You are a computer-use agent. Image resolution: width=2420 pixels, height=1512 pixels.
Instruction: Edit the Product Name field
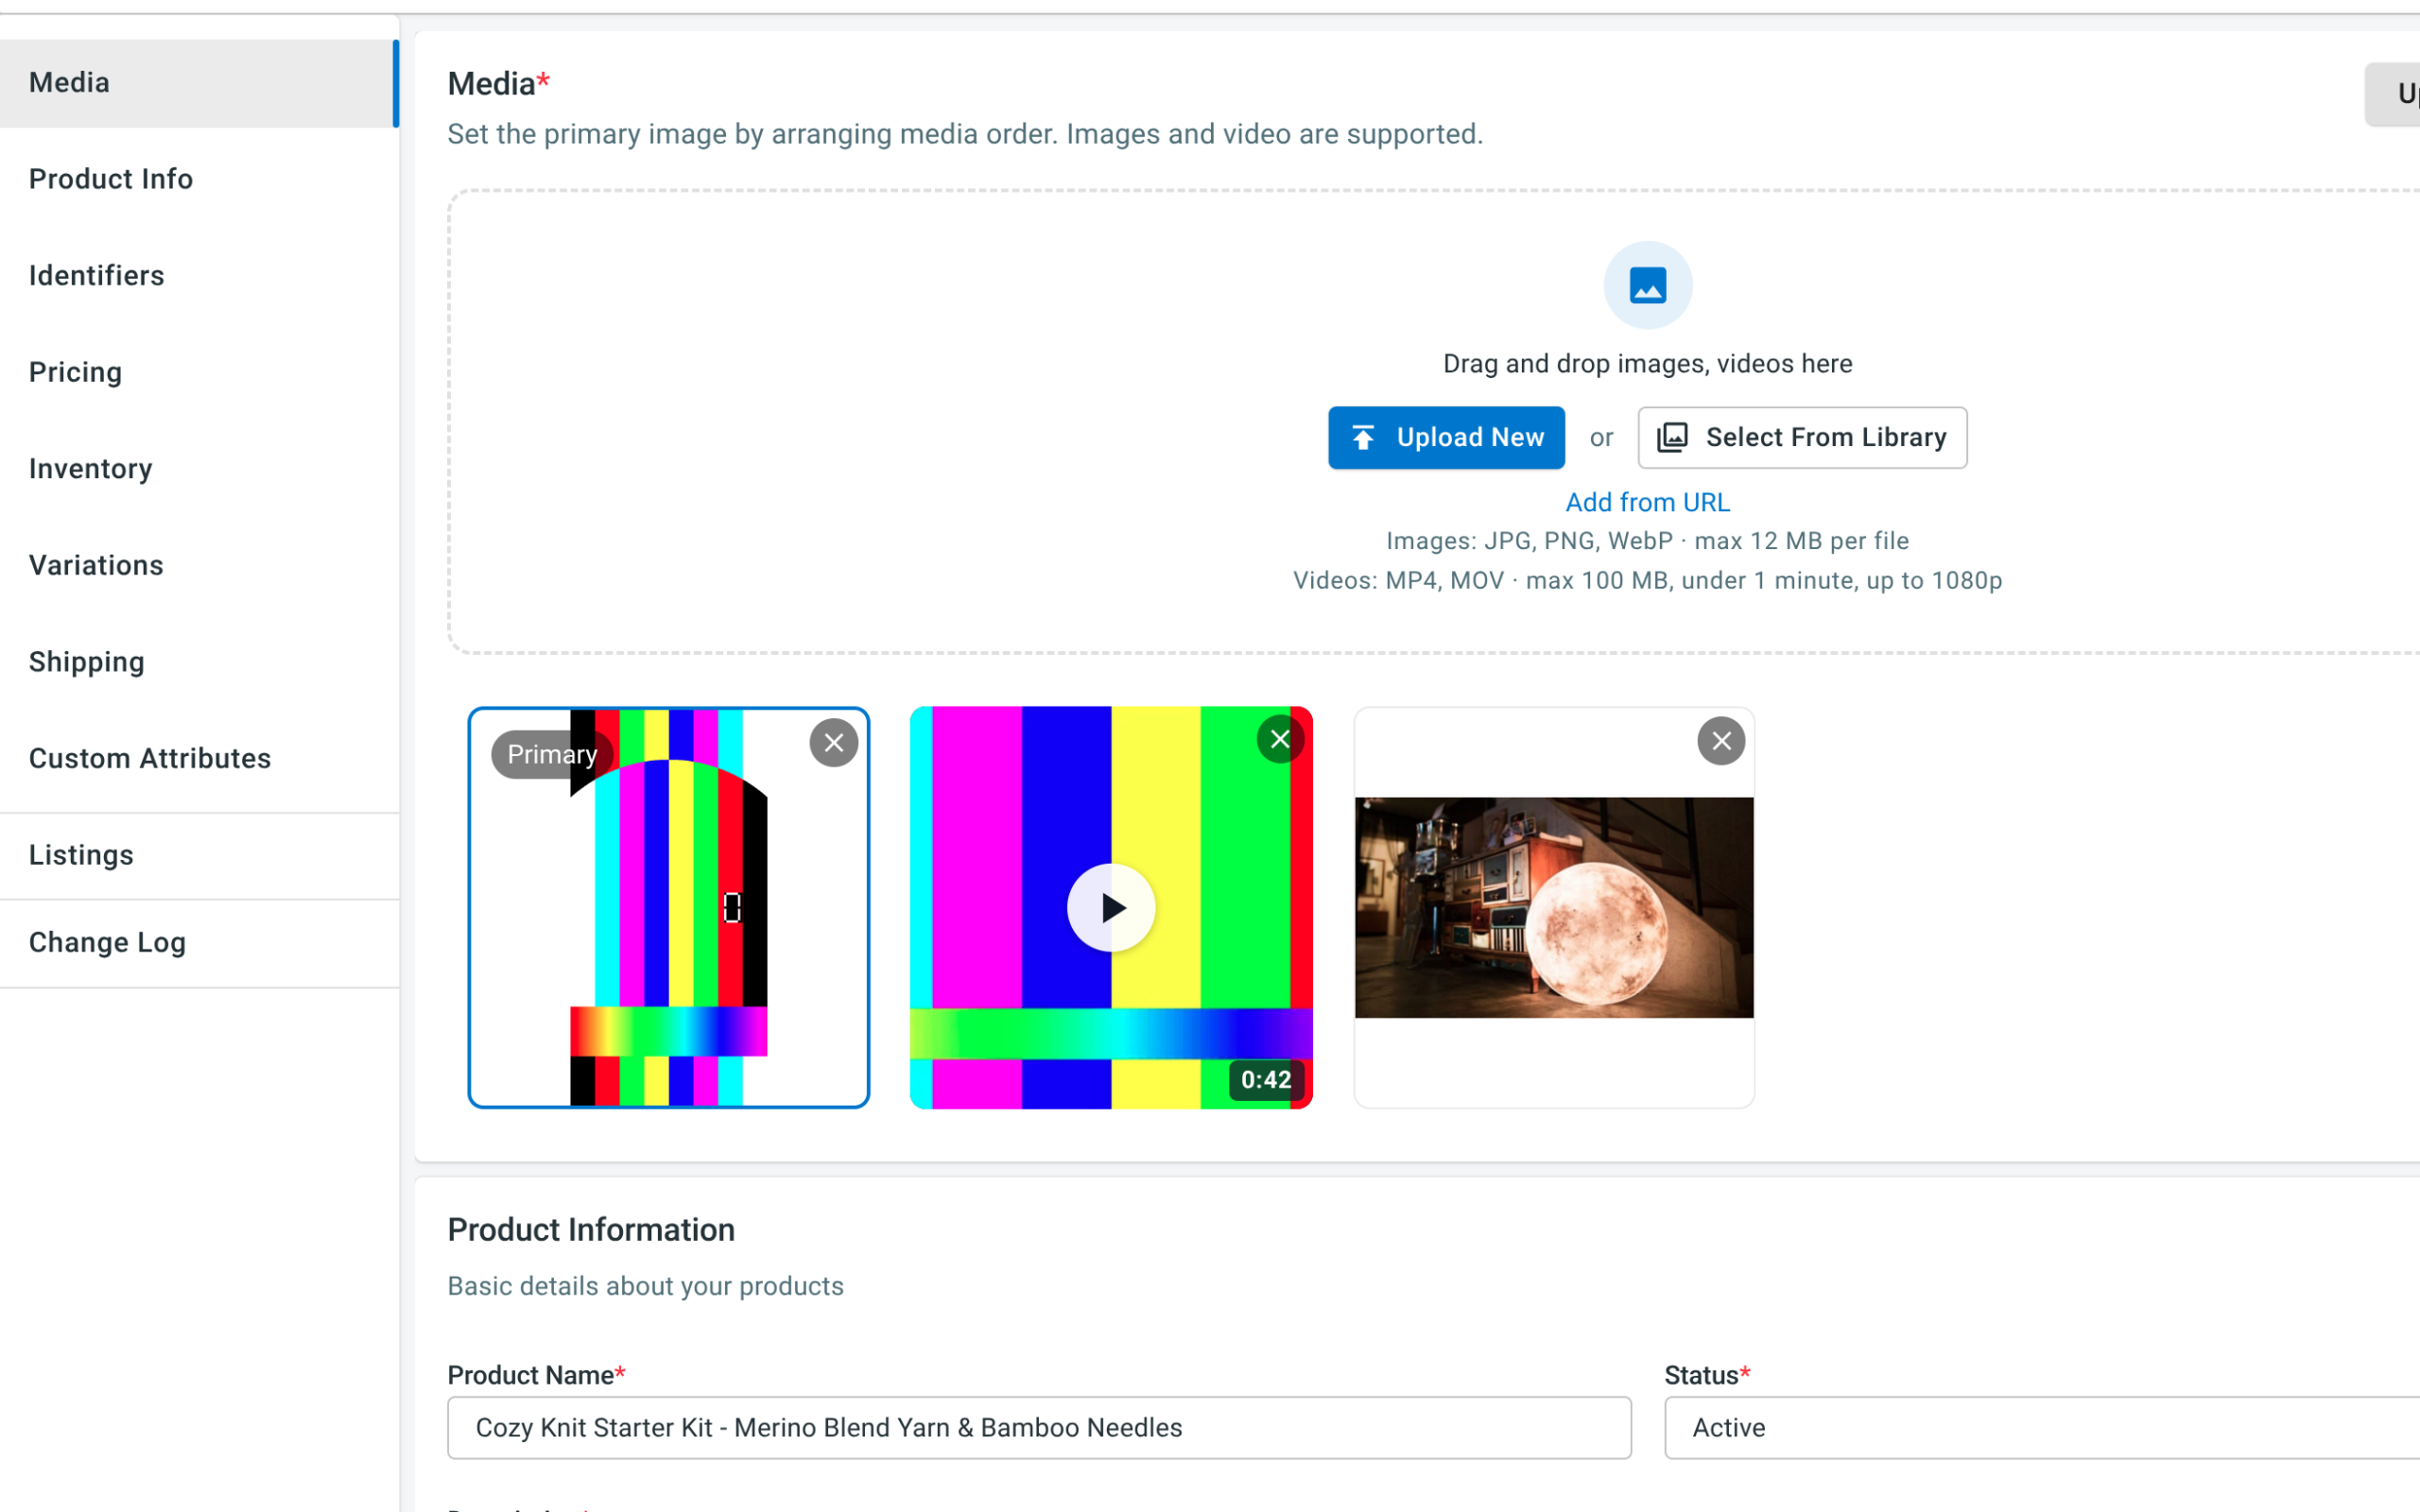pos(1039,1428)
